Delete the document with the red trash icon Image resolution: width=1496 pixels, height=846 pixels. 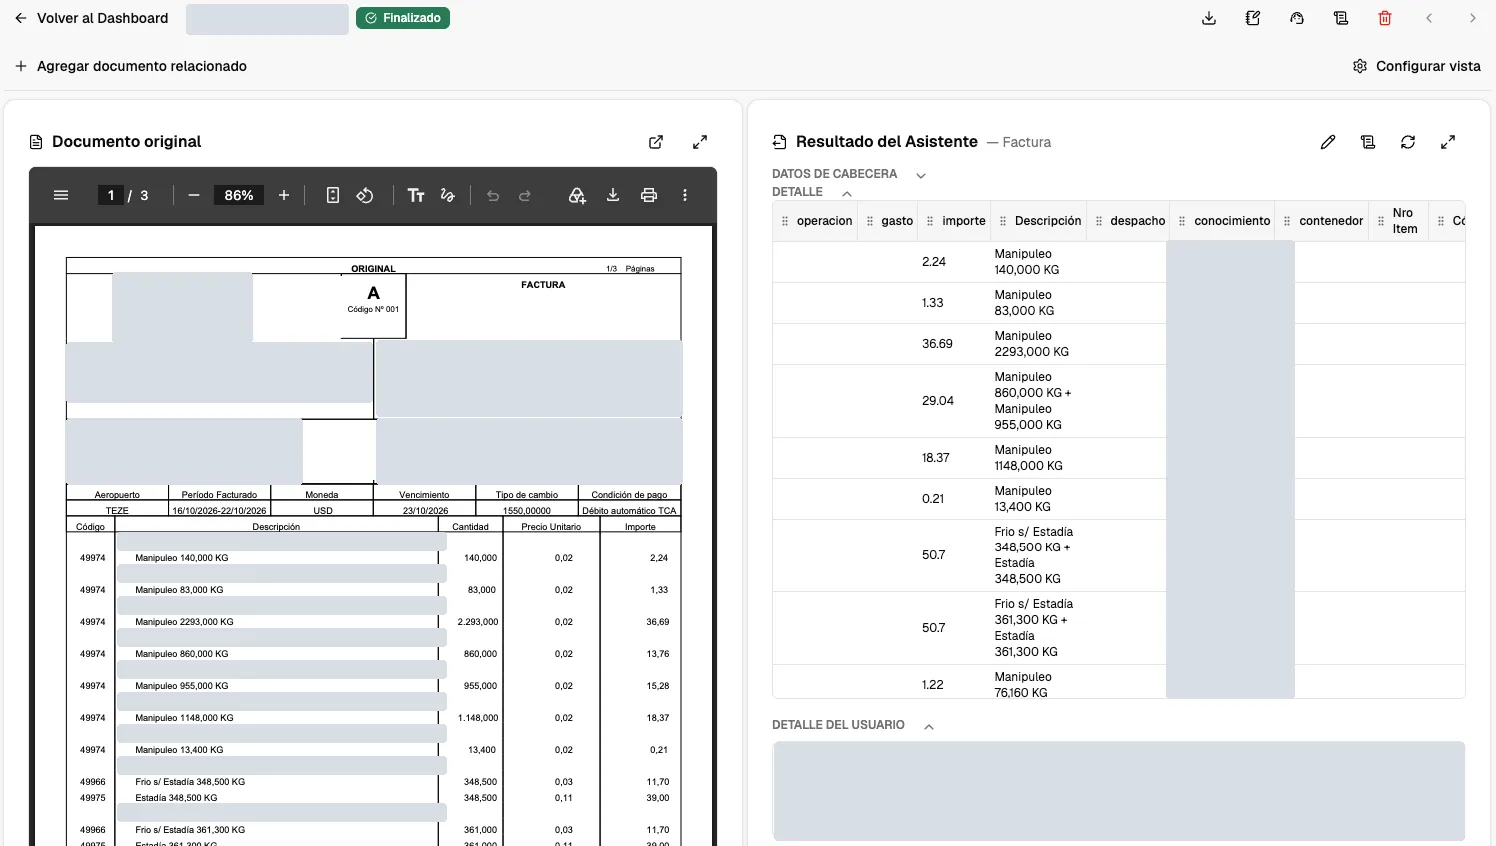pyautogui.click(x=1385, y=18)
